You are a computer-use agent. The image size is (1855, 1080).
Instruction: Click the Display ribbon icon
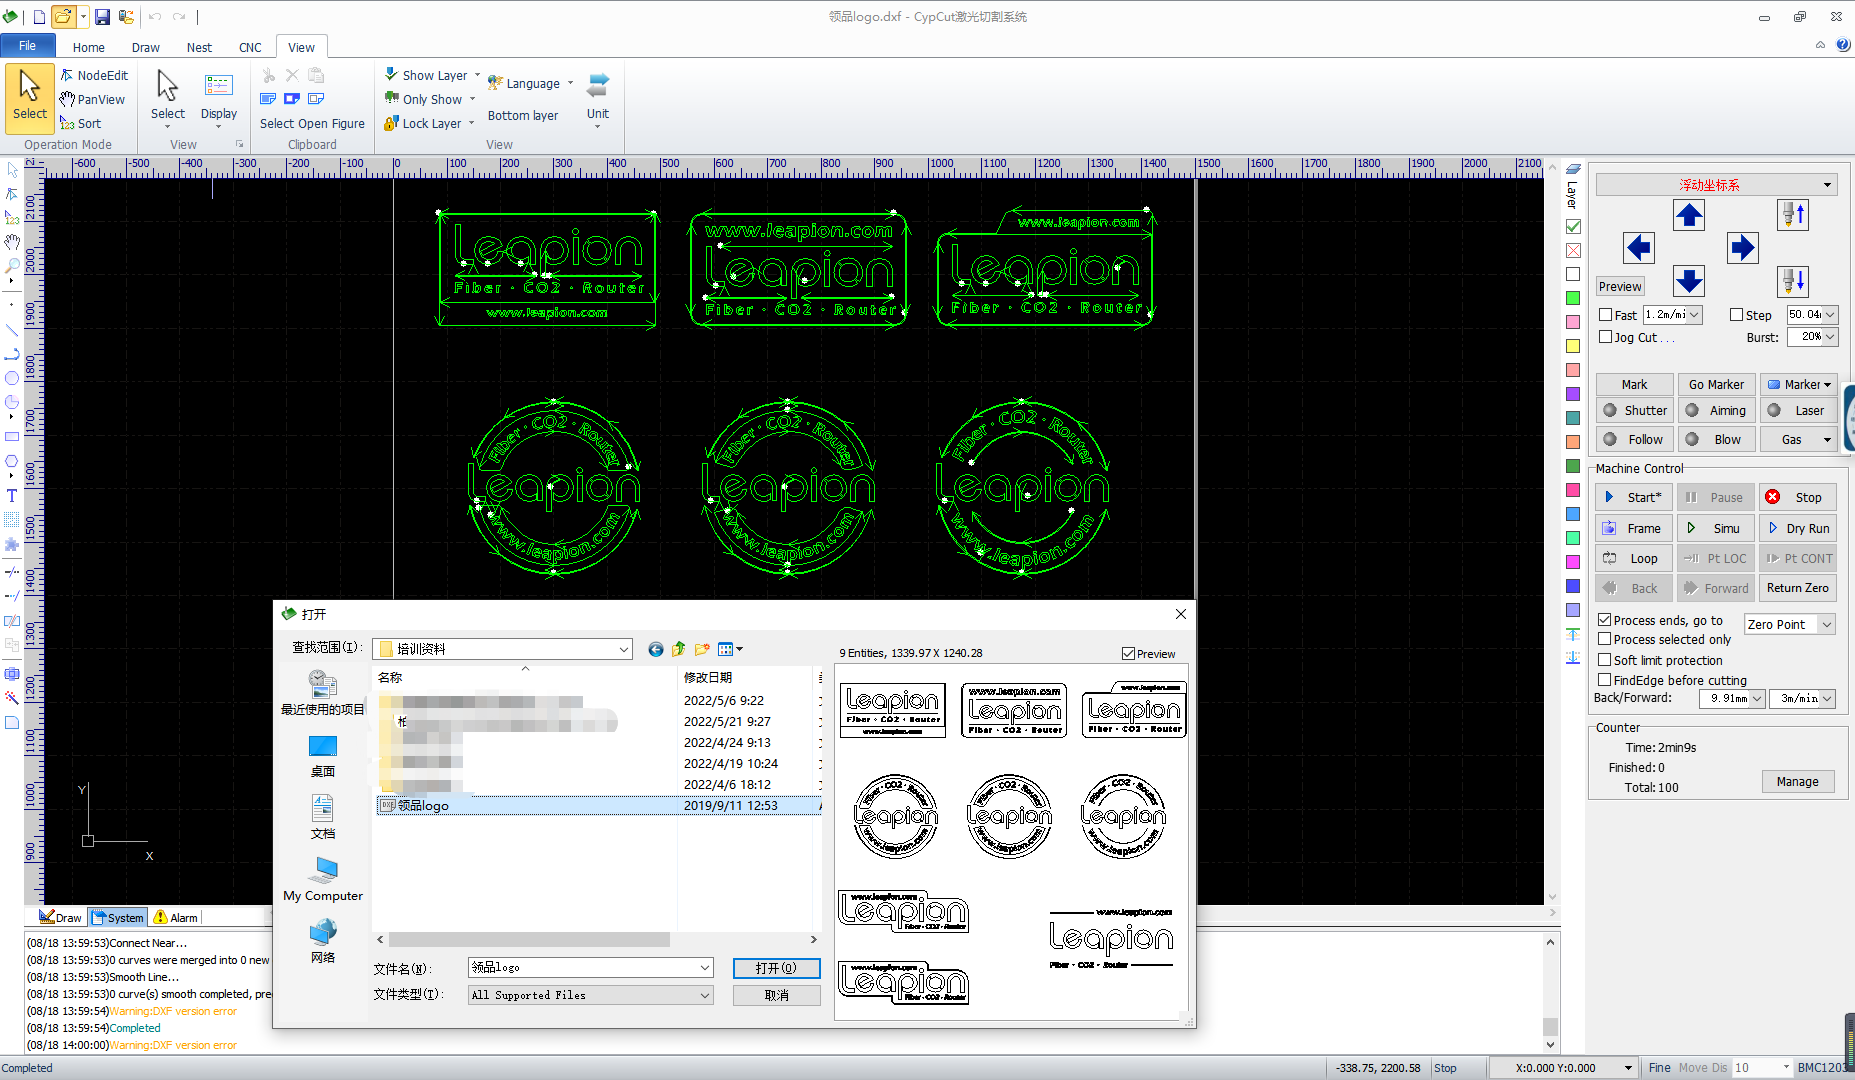point(218,95)
